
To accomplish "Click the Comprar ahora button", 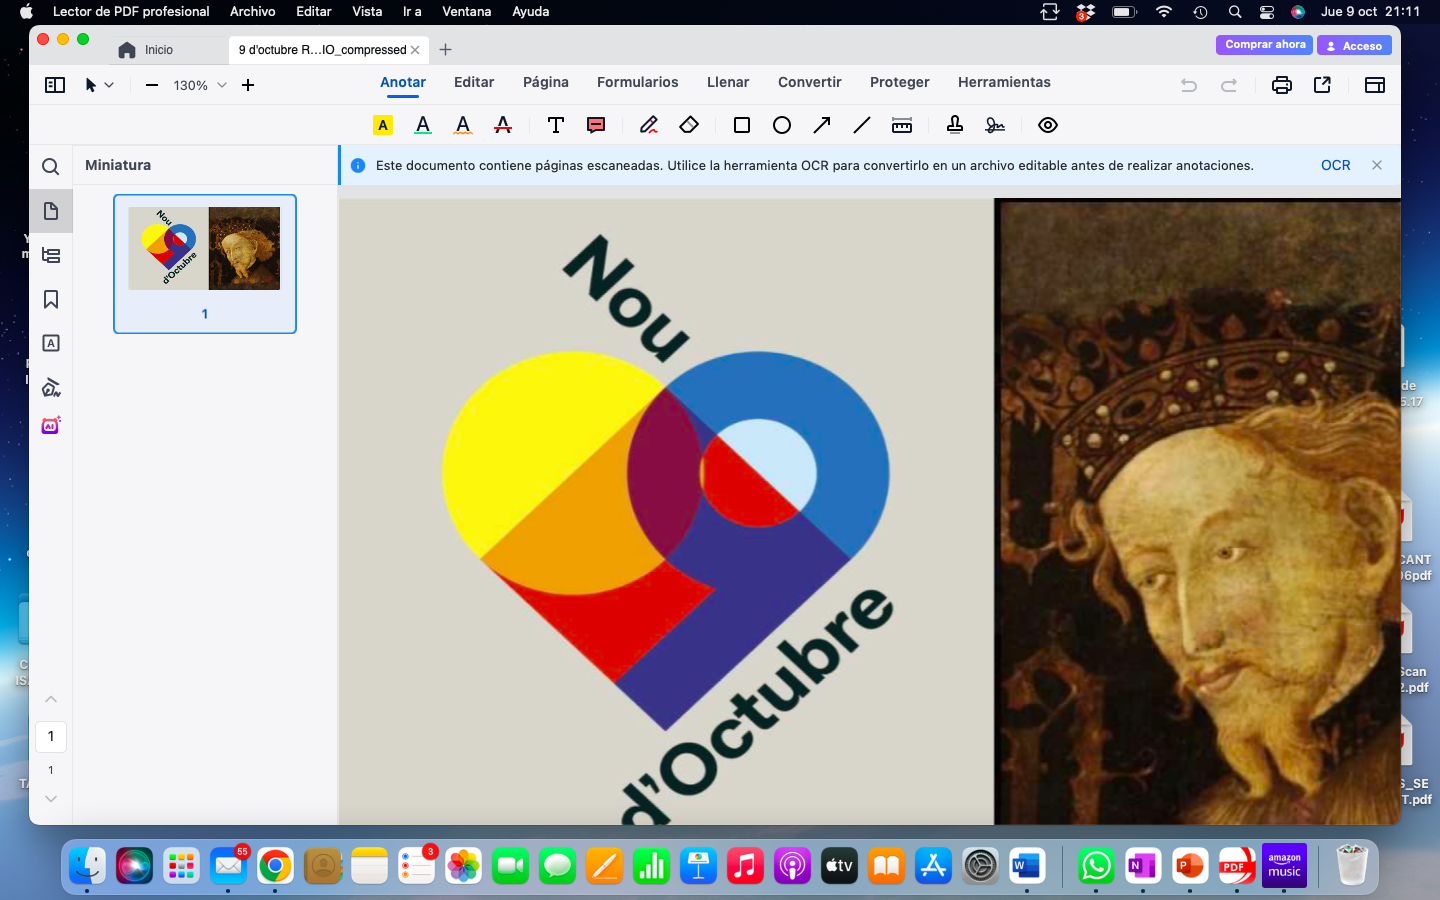I will (x=1264, y=45).
